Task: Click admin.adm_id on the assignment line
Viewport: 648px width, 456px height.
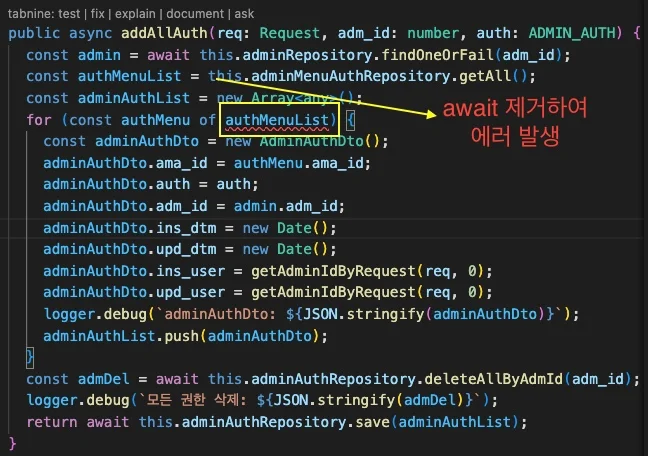Action: click(x=286, y=206)
